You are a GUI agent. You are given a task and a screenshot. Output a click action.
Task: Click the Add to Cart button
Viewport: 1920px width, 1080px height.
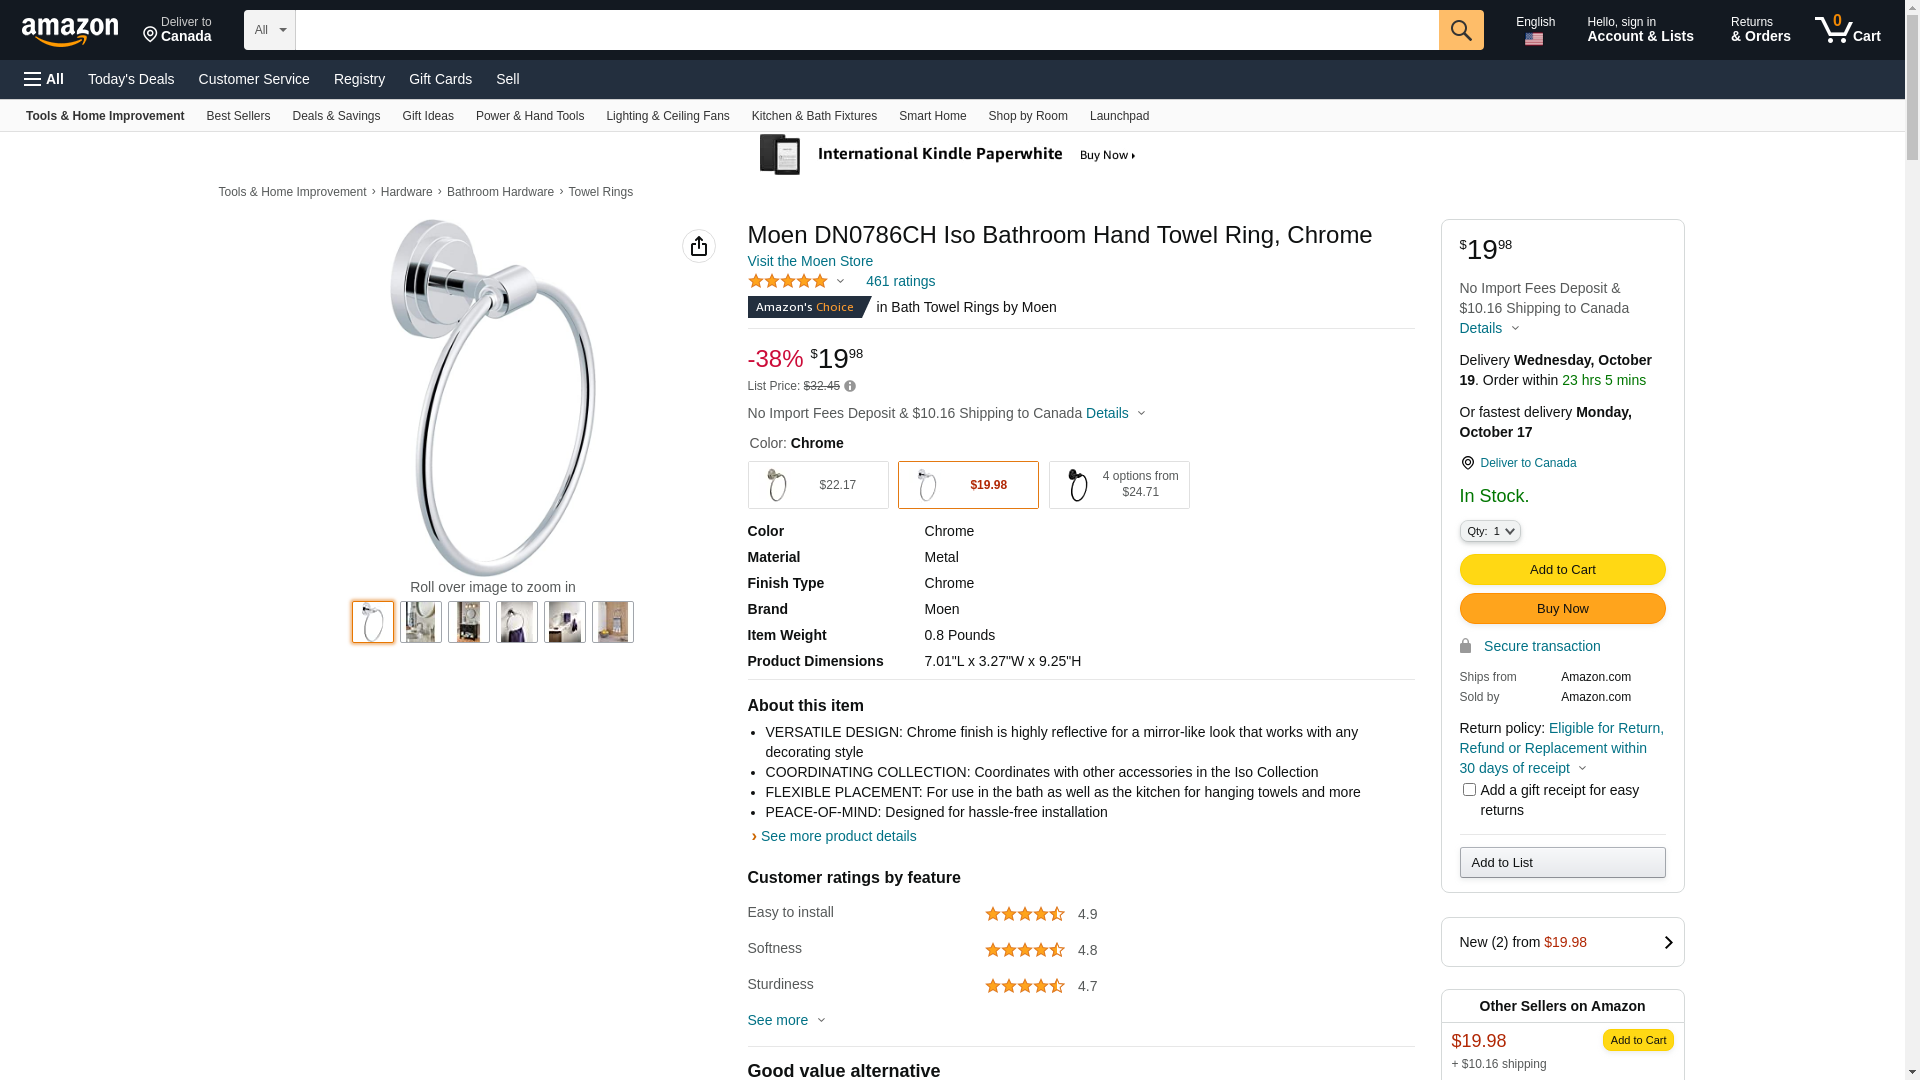1562,570
